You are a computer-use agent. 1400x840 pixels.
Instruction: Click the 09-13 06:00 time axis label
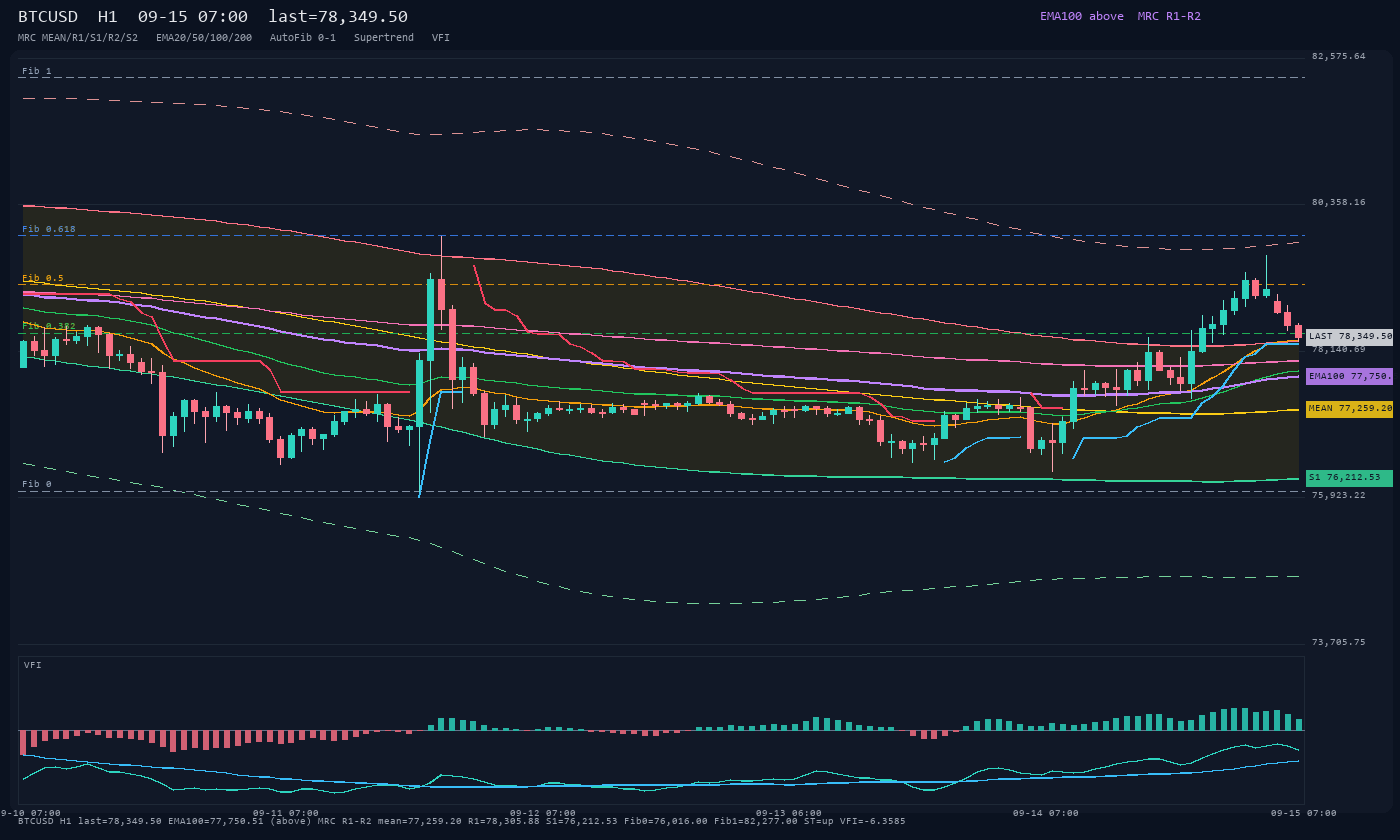pyautogui.click(x=789, y=813)
